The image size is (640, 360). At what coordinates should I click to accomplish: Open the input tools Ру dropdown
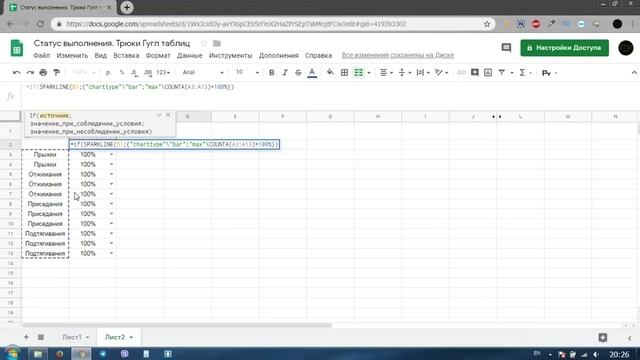coord(549,73)
